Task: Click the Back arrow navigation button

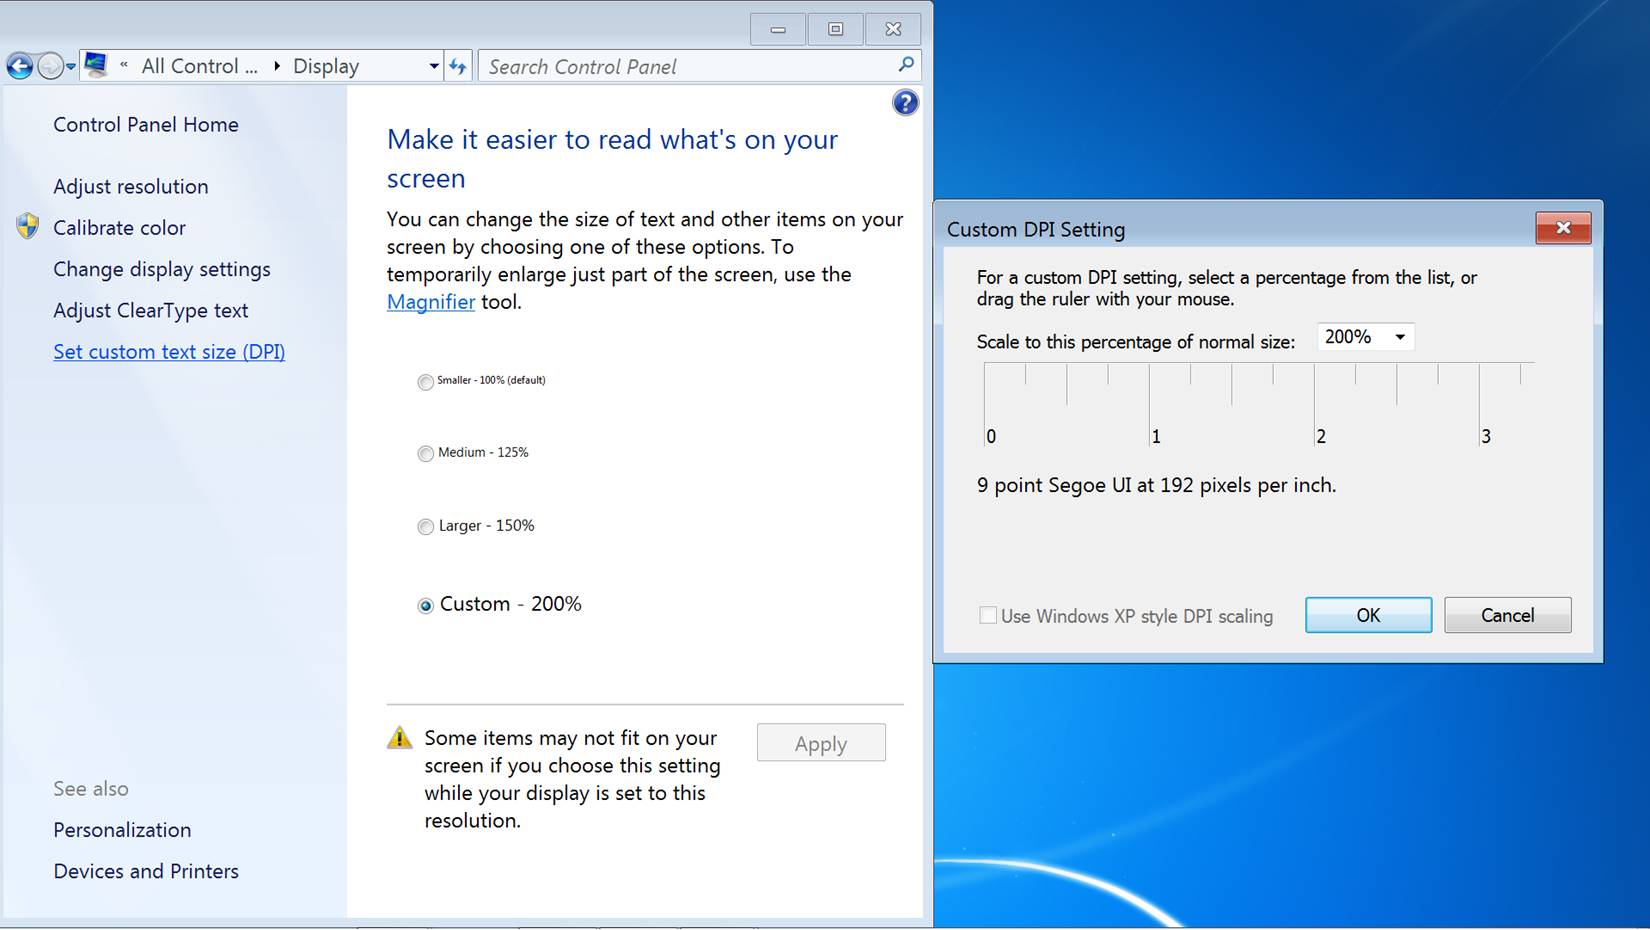Action: [x=19, y=66]
